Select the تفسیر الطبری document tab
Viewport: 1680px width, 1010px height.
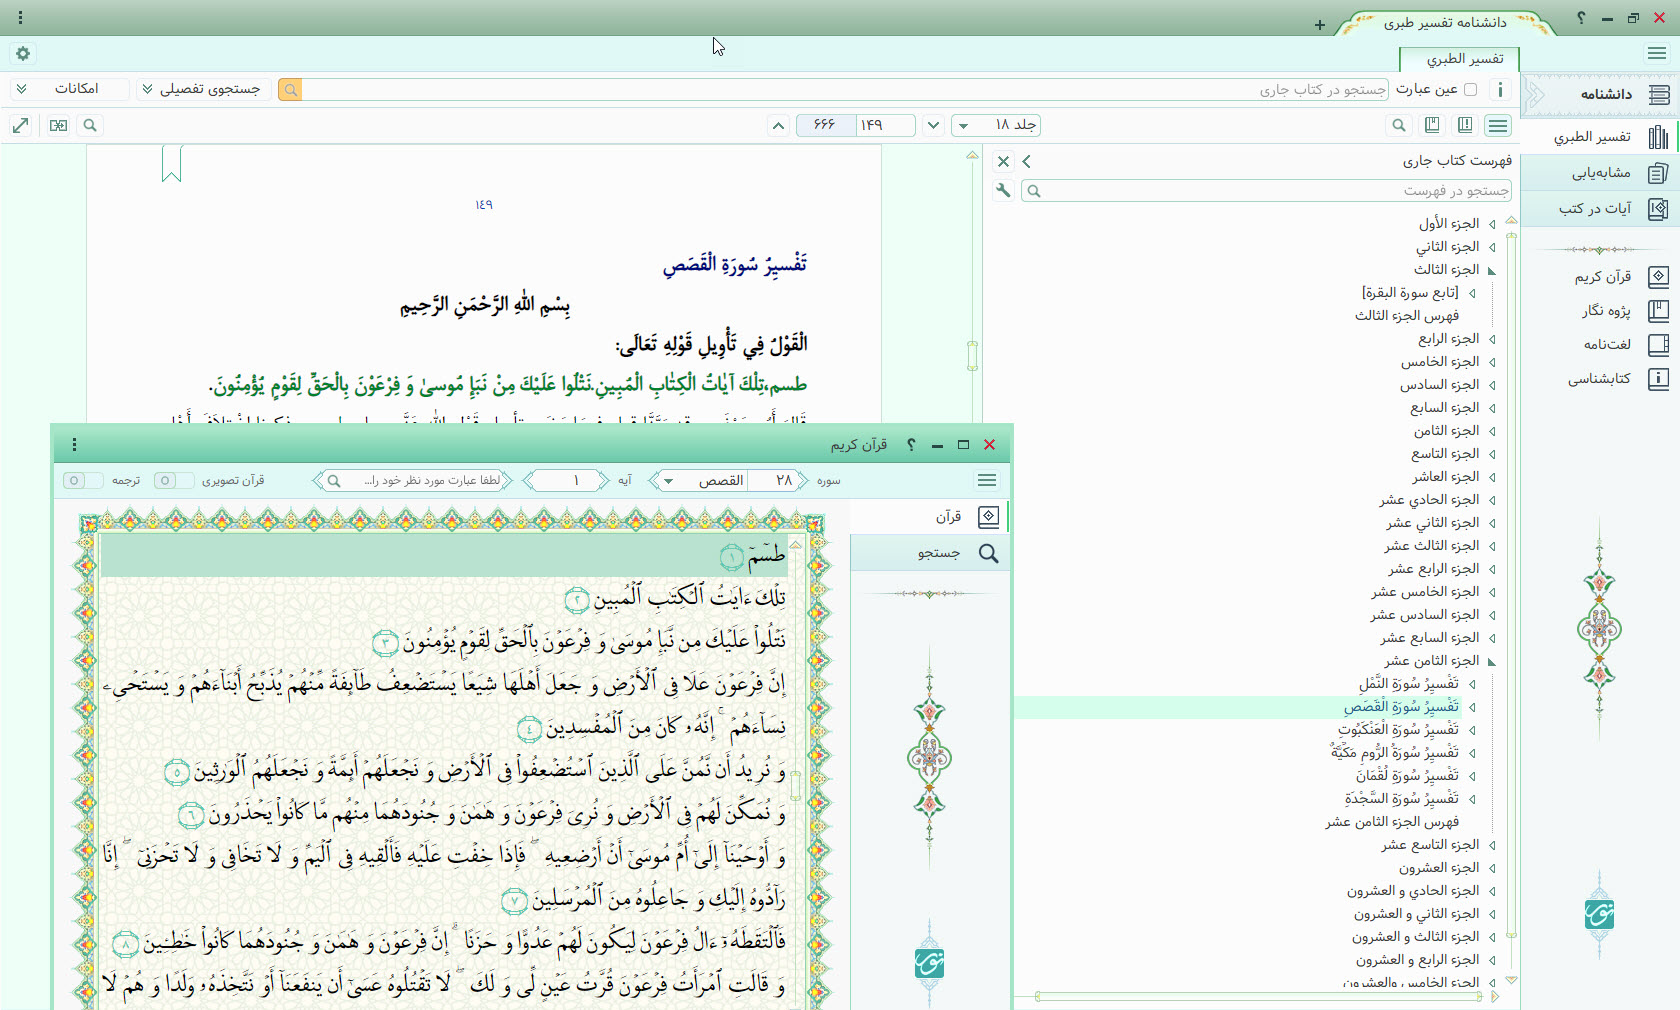point(1460,59)
